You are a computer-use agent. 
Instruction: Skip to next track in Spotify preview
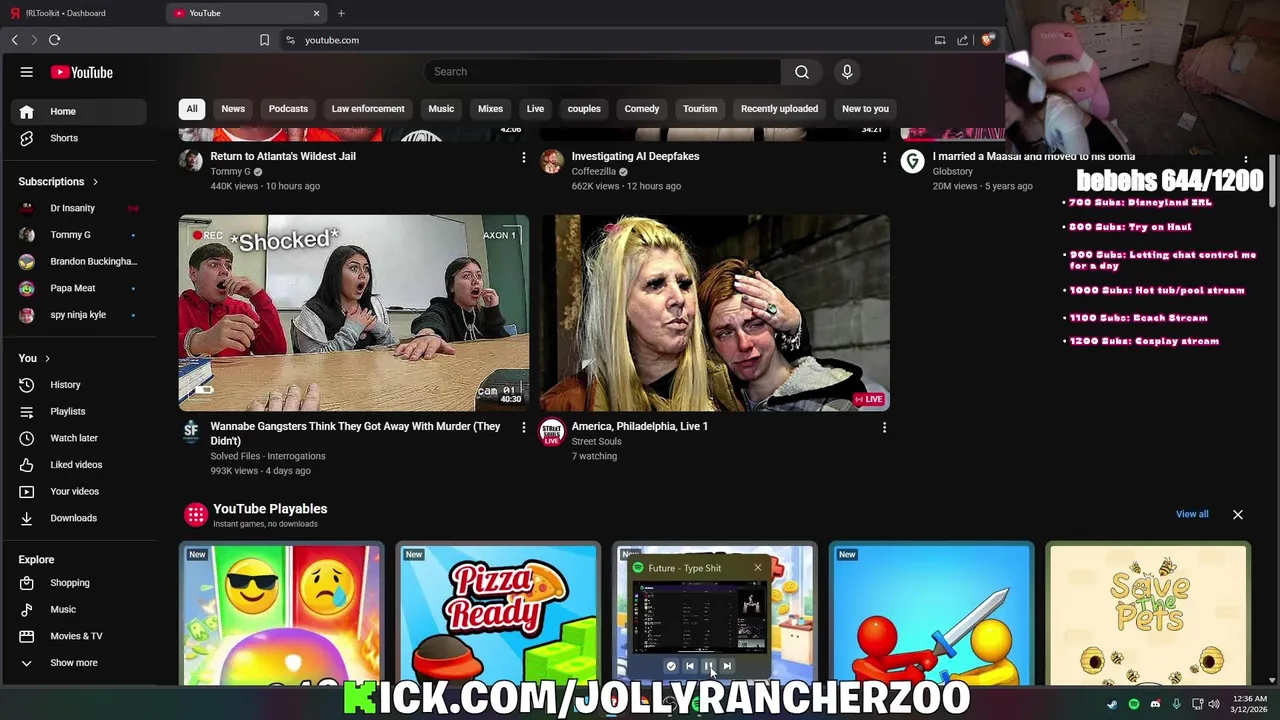[x=727, y=666]
